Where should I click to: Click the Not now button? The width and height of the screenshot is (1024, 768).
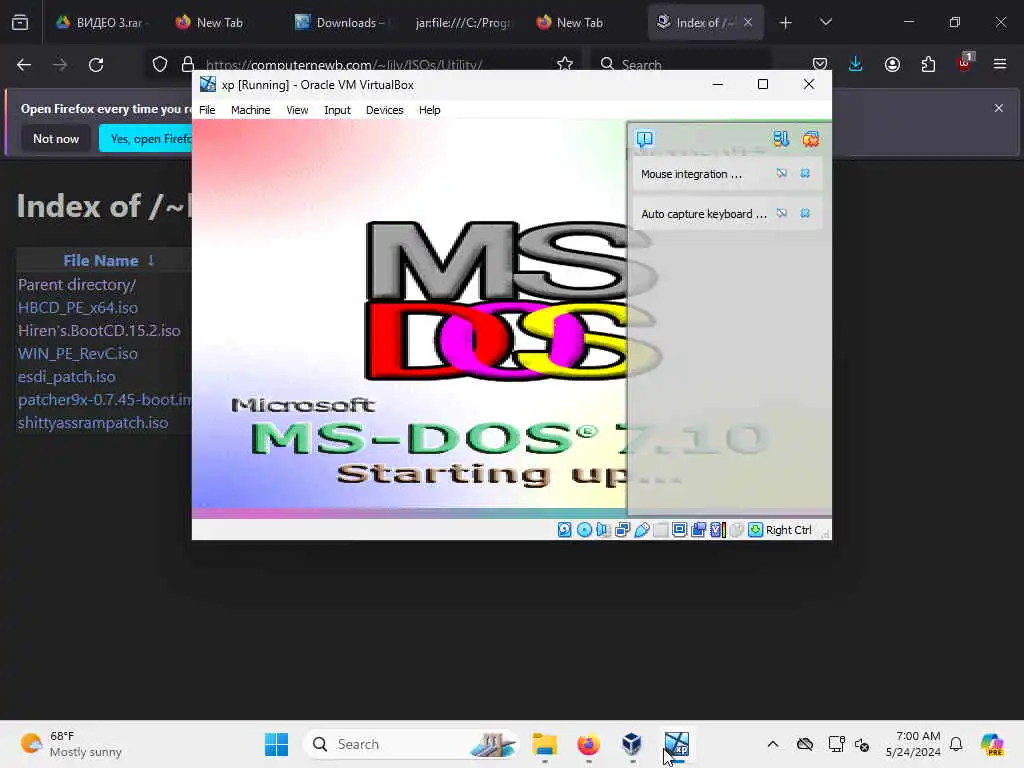(x=56, y=138)
